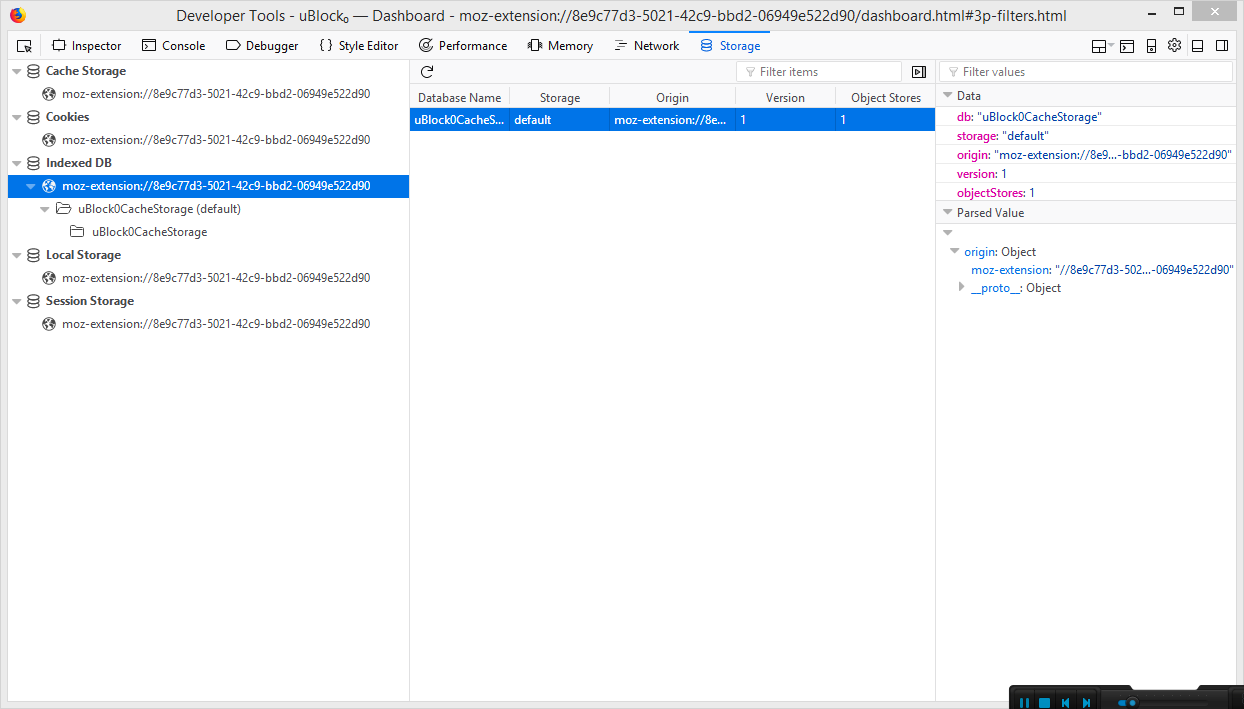Image resolution: width=1244 pixels, height=709 pixels.
Task: Select moz-extension host under Cookies
Action: click(208, 140)
